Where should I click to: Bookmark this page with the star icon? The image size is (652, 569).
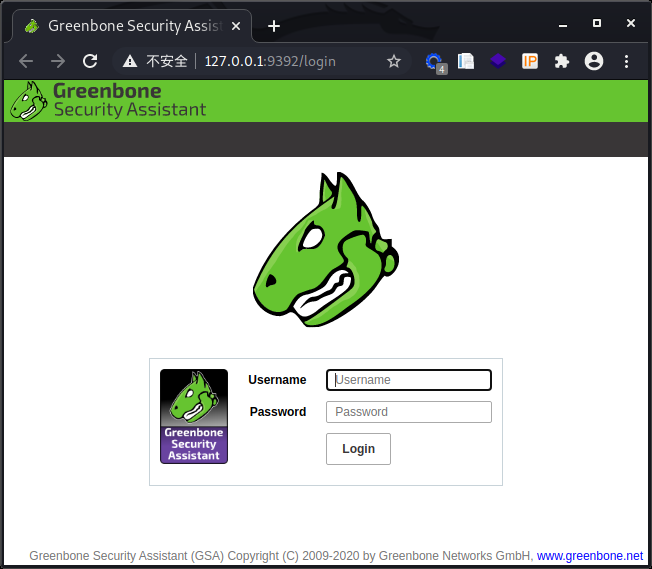(393, 62)
